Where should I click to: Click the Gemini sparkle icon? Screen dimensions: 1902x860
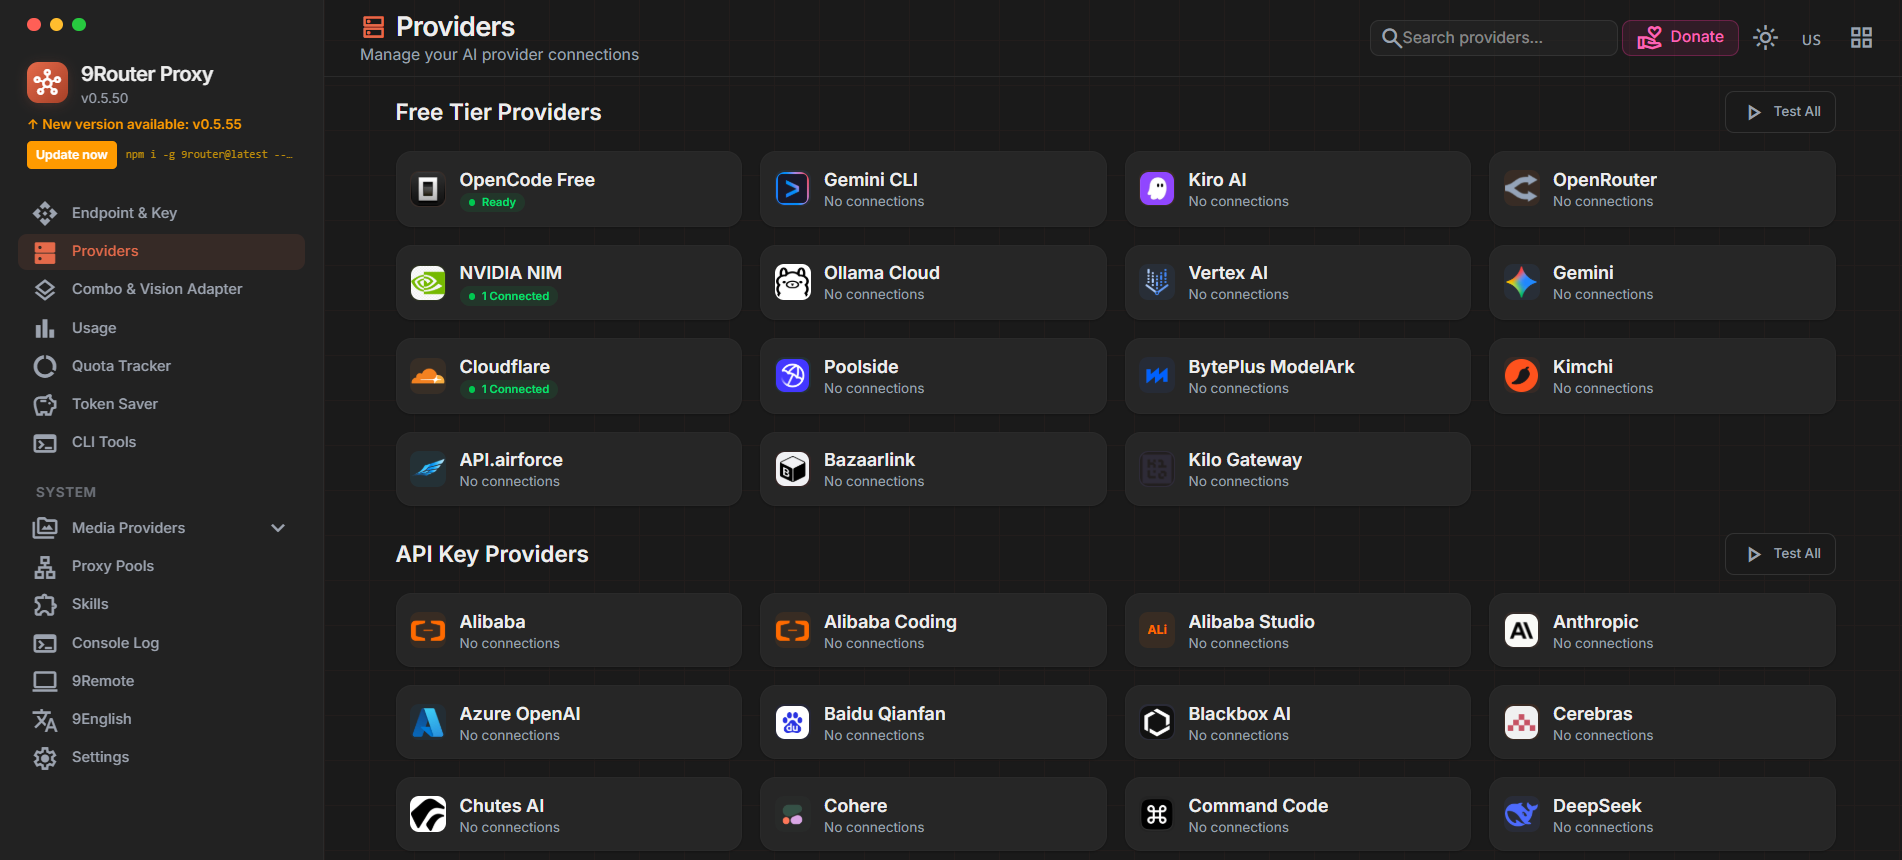click(1522, 283)
